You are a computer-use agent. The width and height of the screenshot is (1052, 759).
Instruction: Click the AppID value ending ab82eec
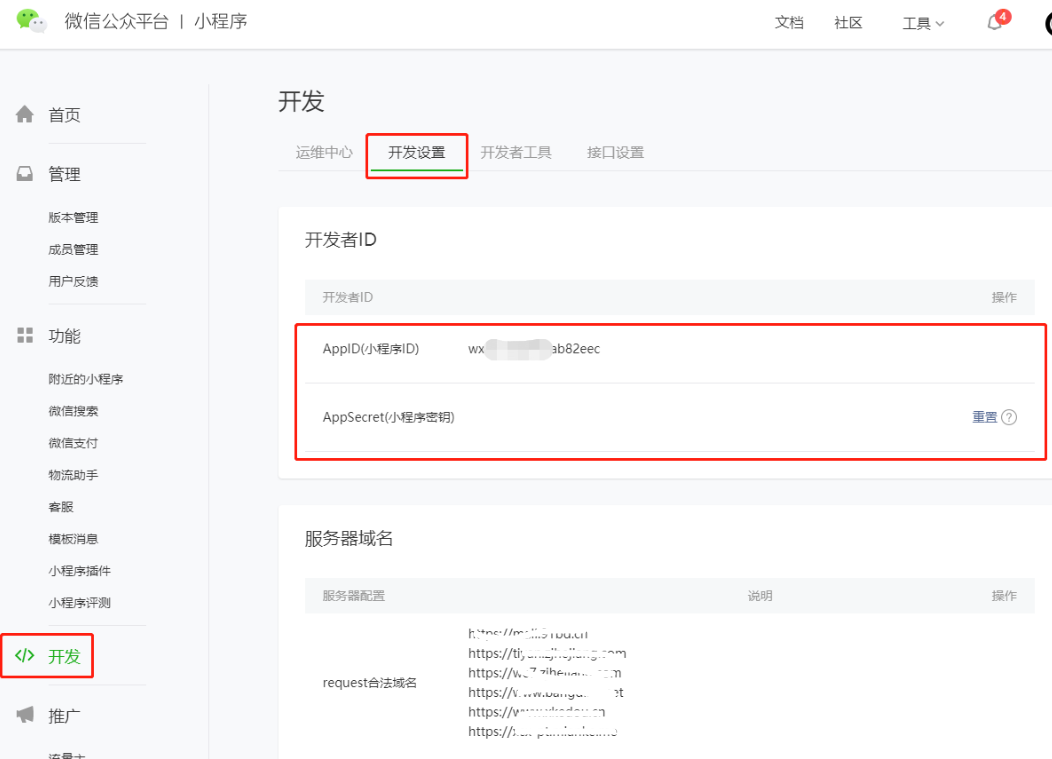(x=534, y=349)
